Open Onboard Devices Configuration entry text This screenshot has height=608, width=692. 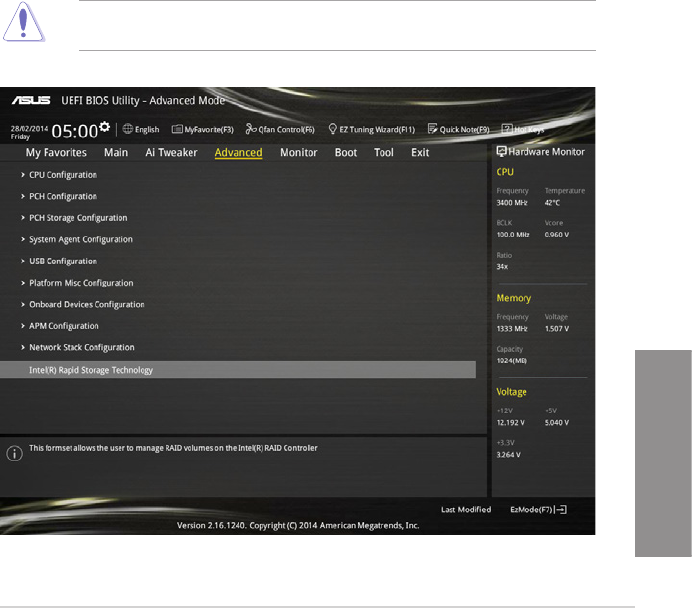tap(87, 304)
